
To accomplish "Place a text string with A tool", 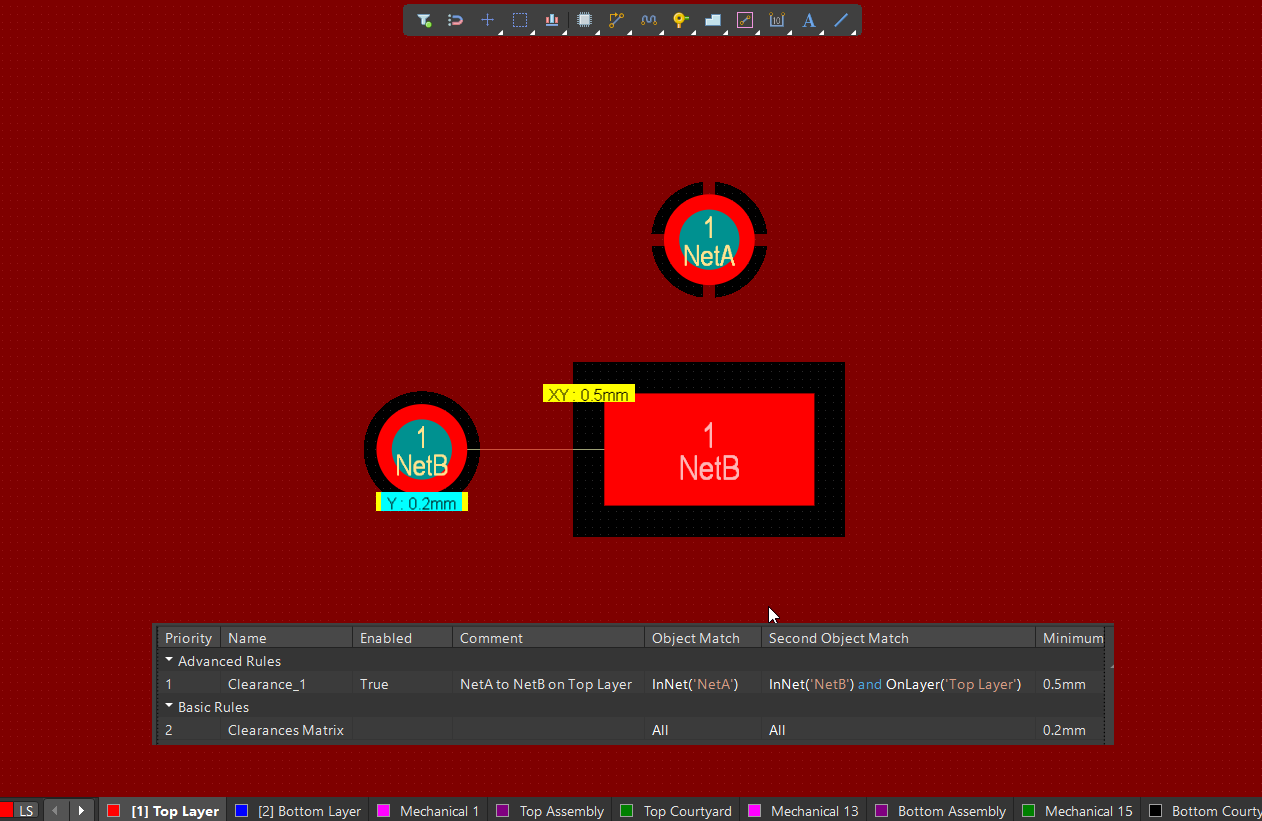I will click(x=809, y=20).
